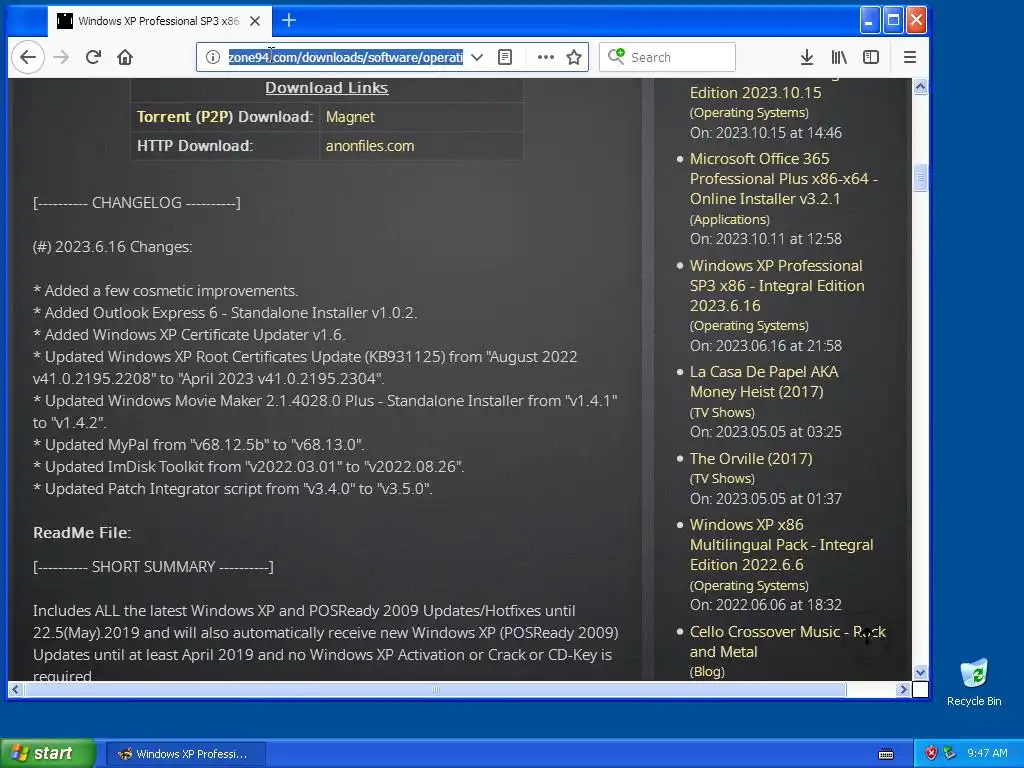Image resolution: width=1024 pixels, height=768 pixels.
Task: Click the Magnet torrent link
Action: (350, 117)
